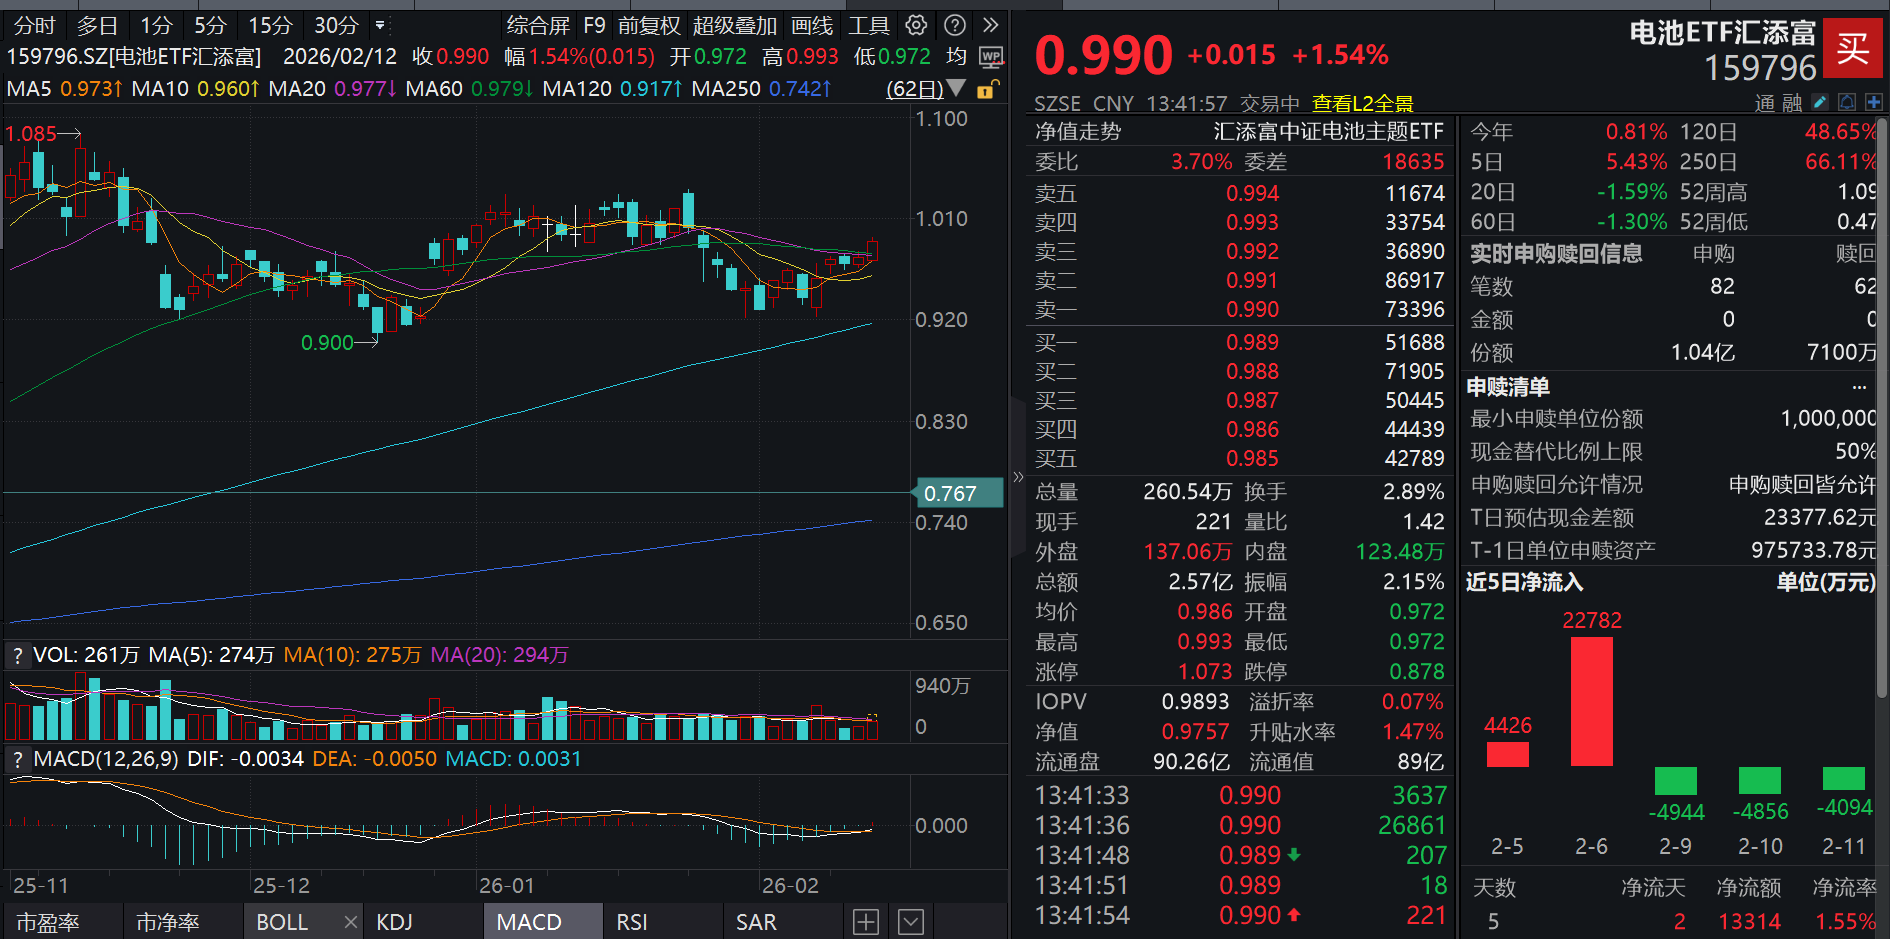Screen dimensions: 1890x939
Task: Toggle the 前复权 adjustment mode
Action: (x=650, y=26)
